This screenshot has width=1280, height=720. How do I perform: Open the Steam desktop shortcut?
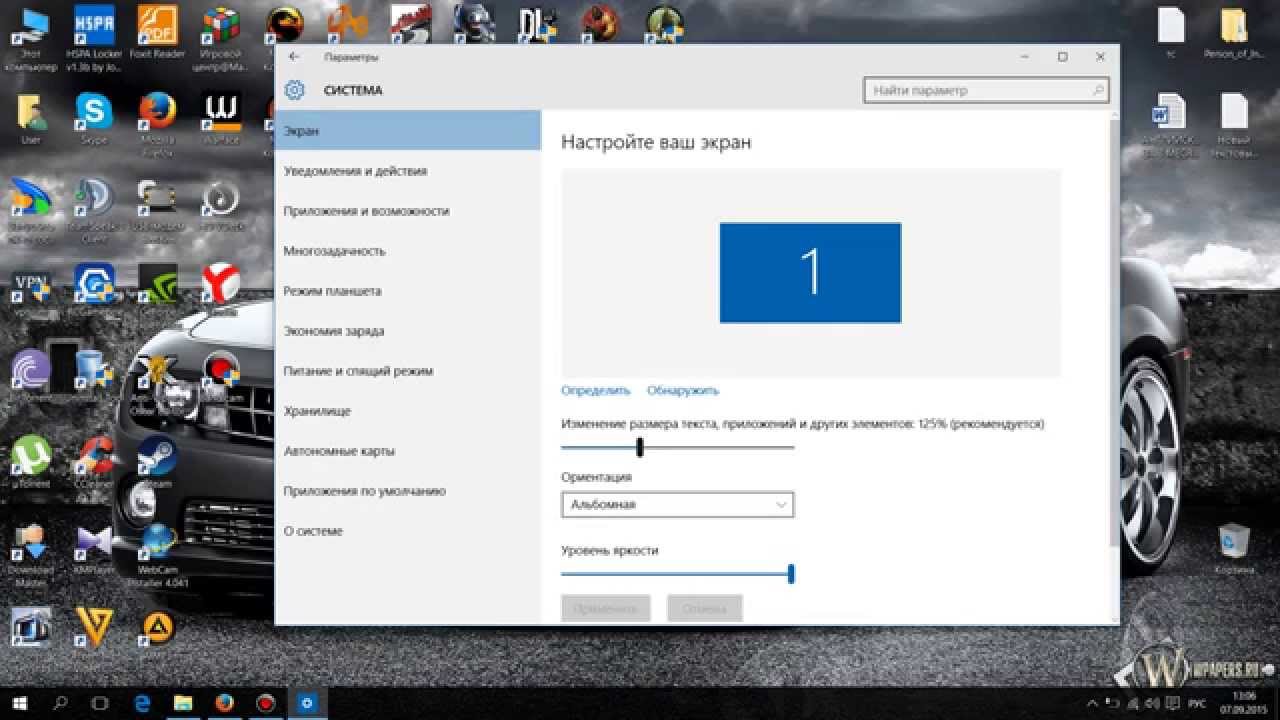(157, 461)
